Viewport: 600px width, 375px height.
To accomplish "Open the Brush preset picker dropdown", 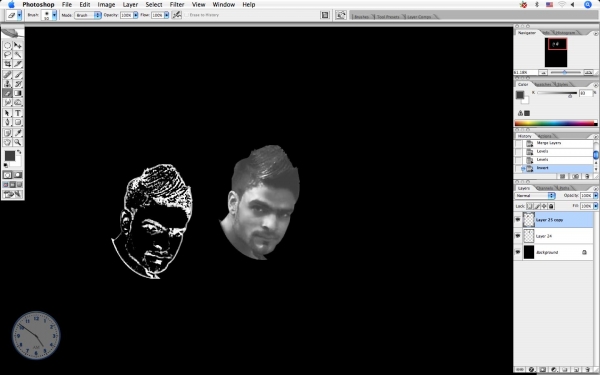I will tap(54, 15).
